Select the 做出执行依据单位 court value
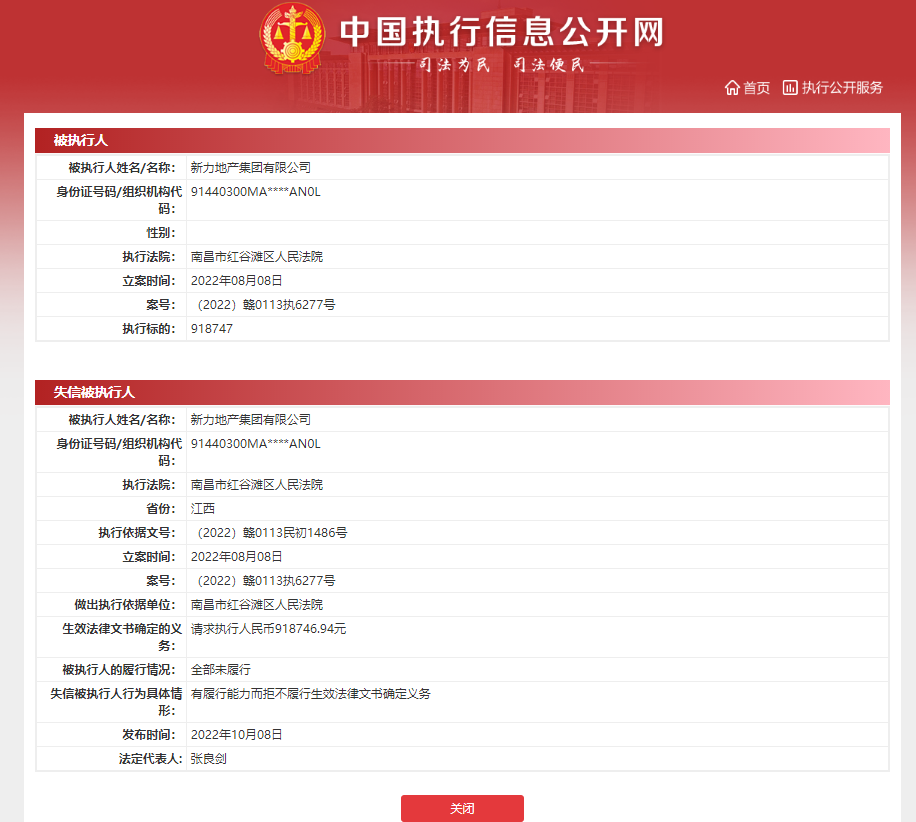 pyautogui.click(x=256, y=605)
